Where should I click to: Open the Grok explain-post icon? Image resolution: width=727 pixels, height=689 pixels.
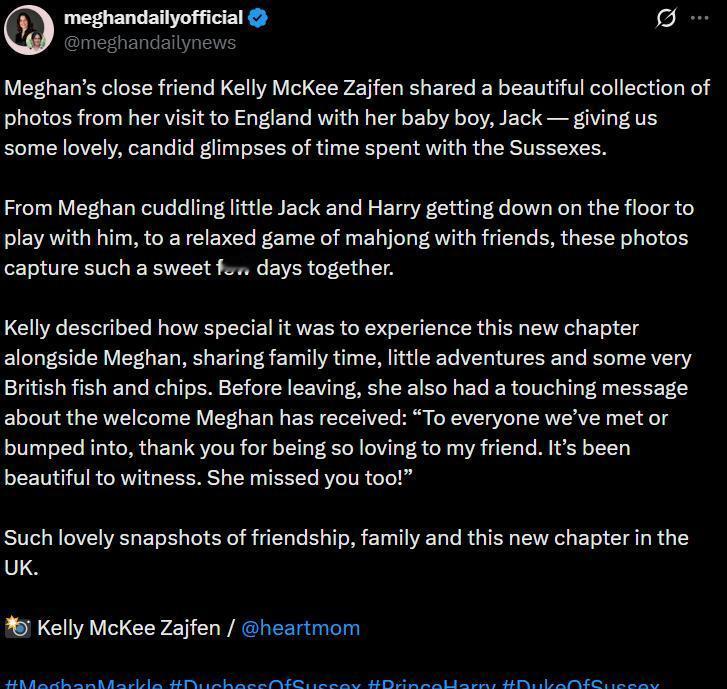click(666, 19)
